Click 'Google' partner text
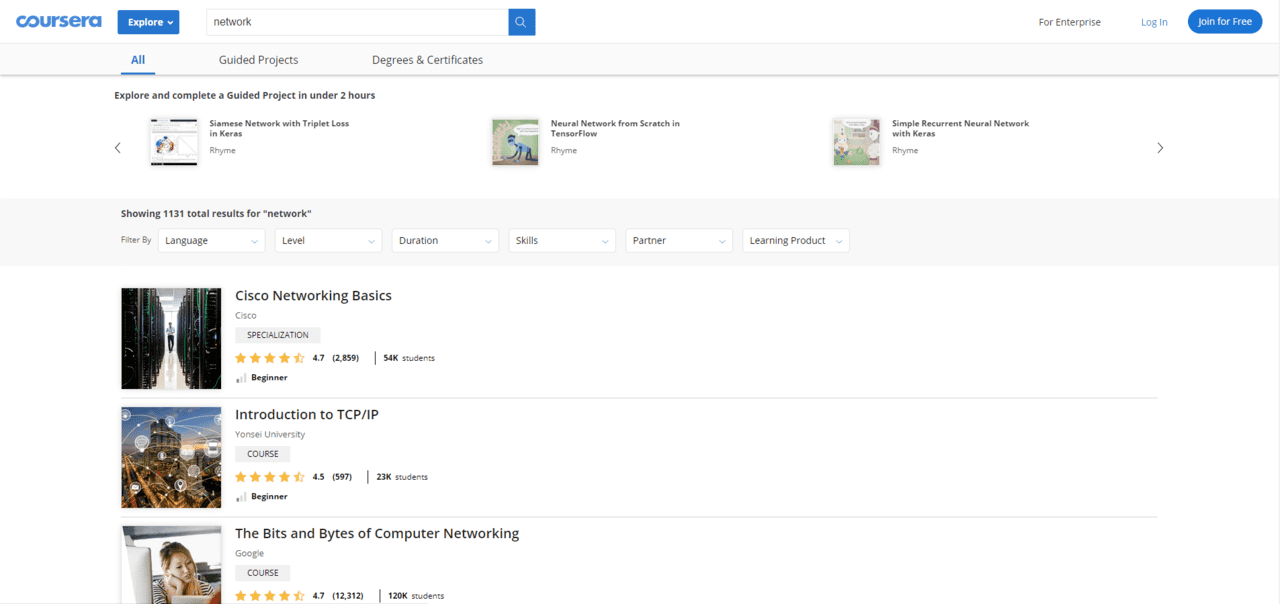The width and height of the screenshot is (1280, 604). [x=250, y=553]
